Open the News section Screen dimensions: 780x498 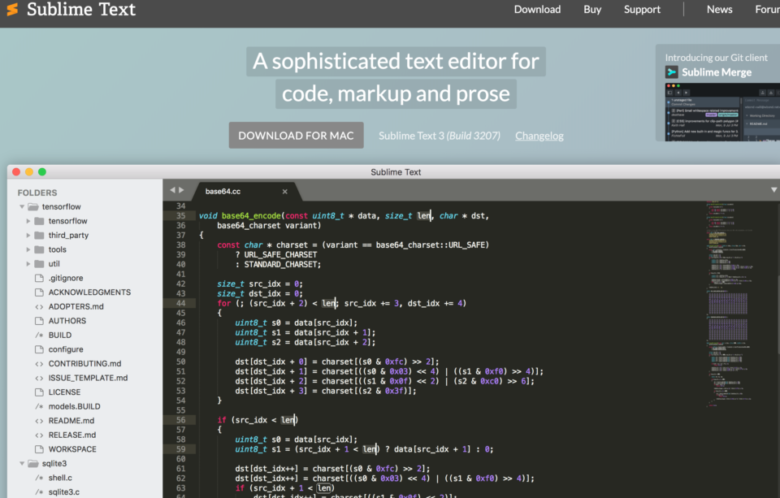719,9
